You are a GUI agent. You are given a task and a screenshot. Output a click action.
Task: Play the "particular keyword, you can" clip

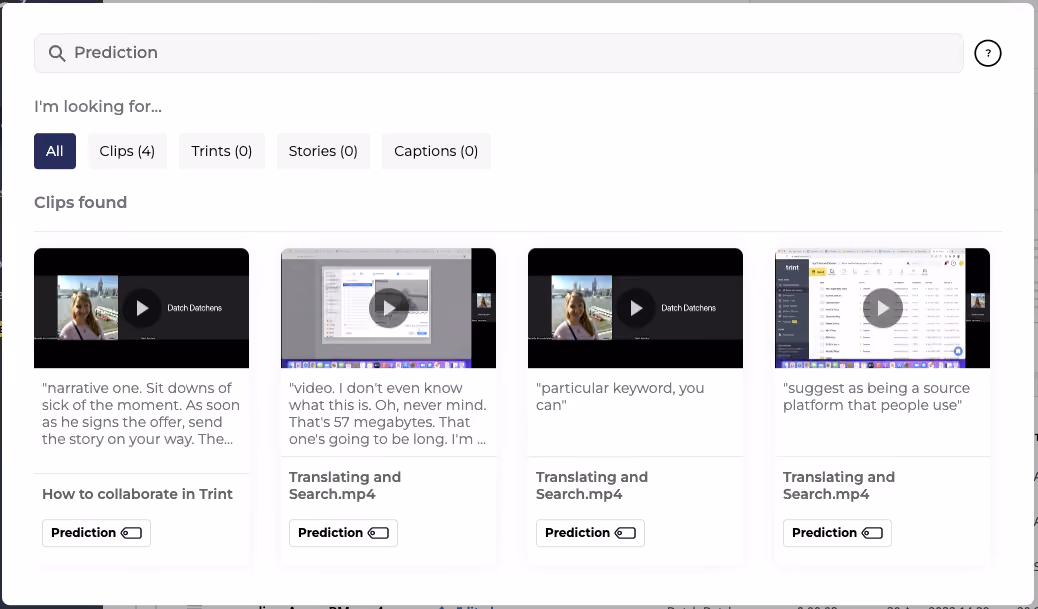pyautogui.click(x=636, y=308)
